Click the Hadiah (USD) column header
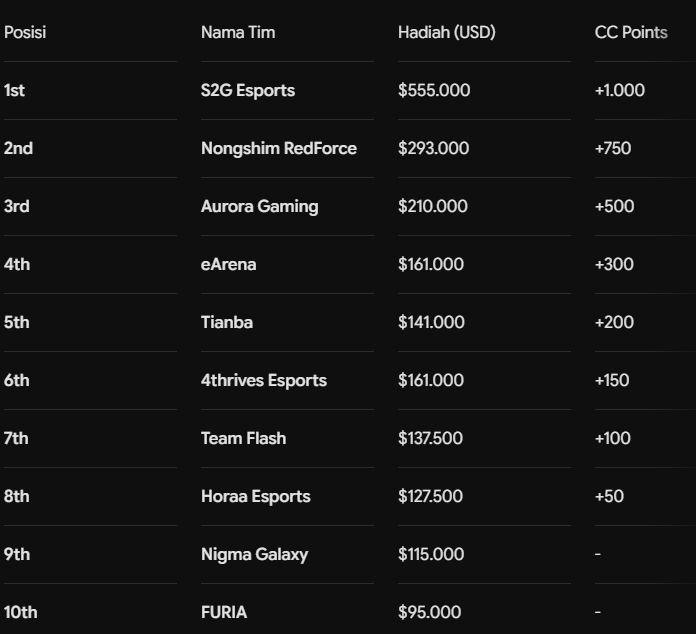The width and height of the screenshot is (696, 634). [x=447, y=32]
